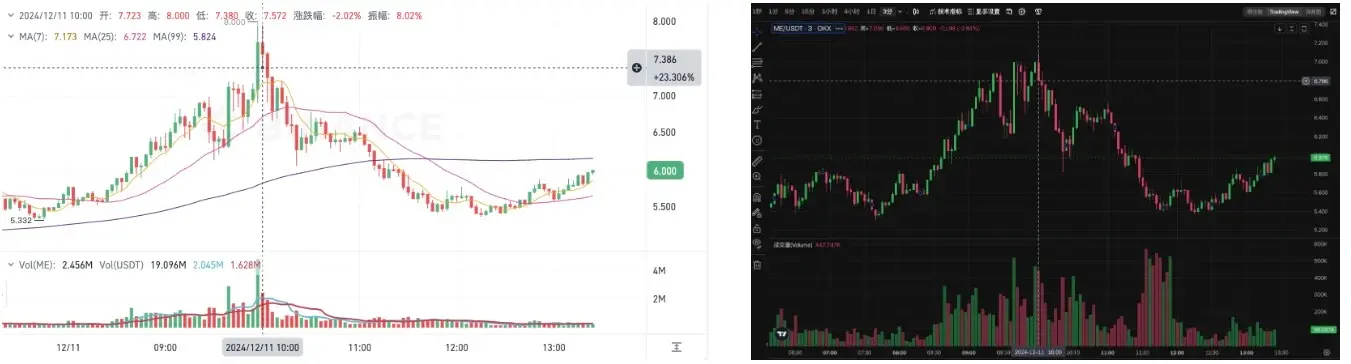
Task: Open the 显示设置 display settings button
Action: point(984,12)
